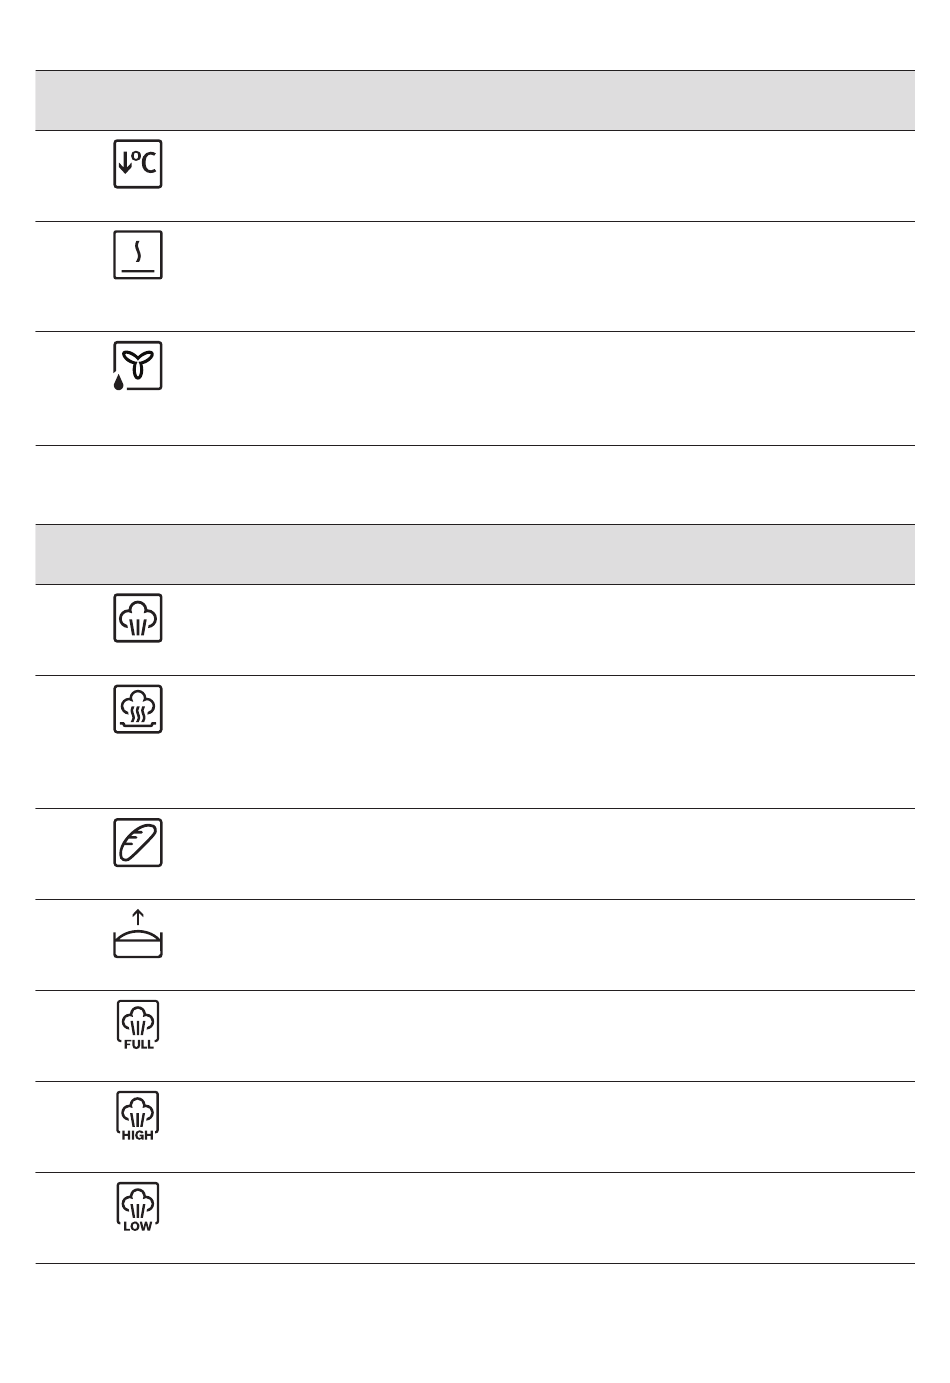
Task: Select the steam icon labeled HIGH
Action: [138, 1116]
